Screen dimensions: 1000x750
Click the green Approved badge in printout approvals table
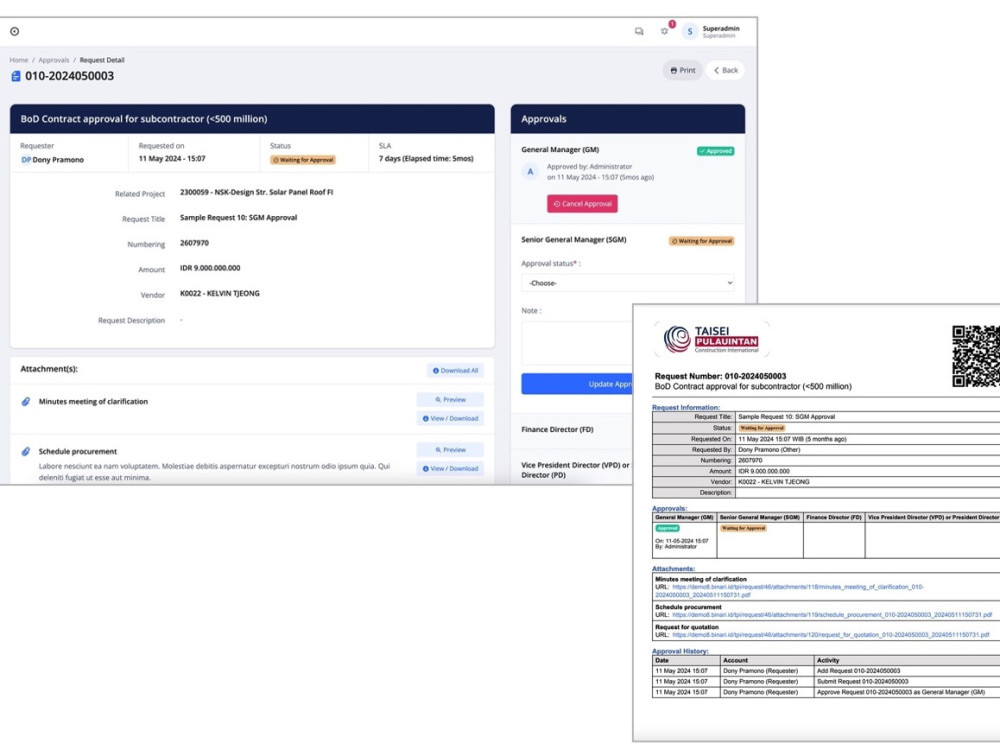click(668, 528)
